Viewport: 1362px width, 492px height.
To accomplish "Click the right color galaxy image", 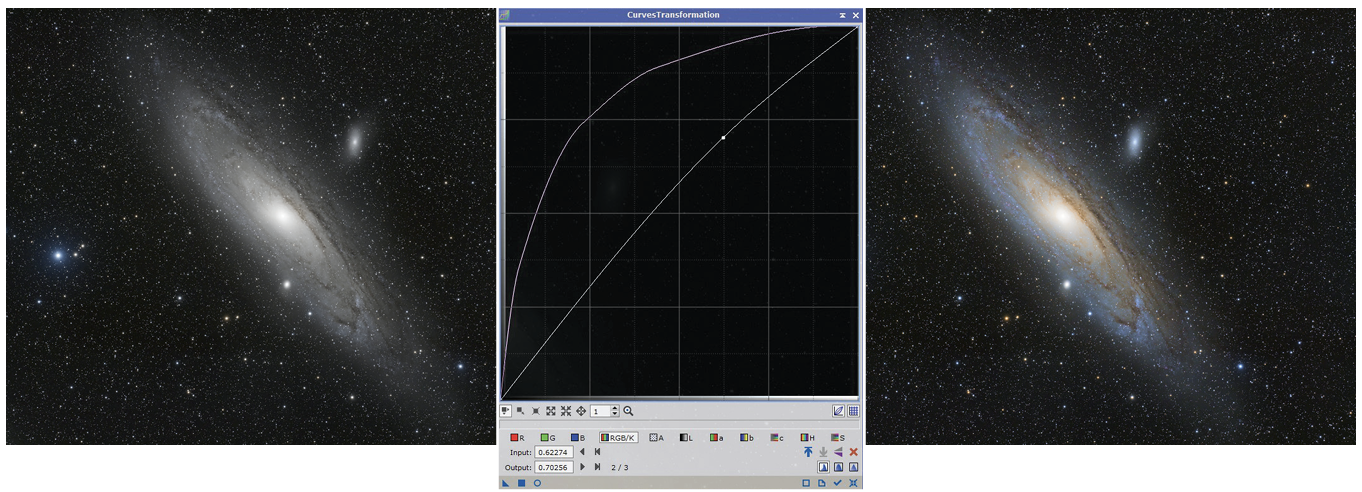I will click(1110, 226).
